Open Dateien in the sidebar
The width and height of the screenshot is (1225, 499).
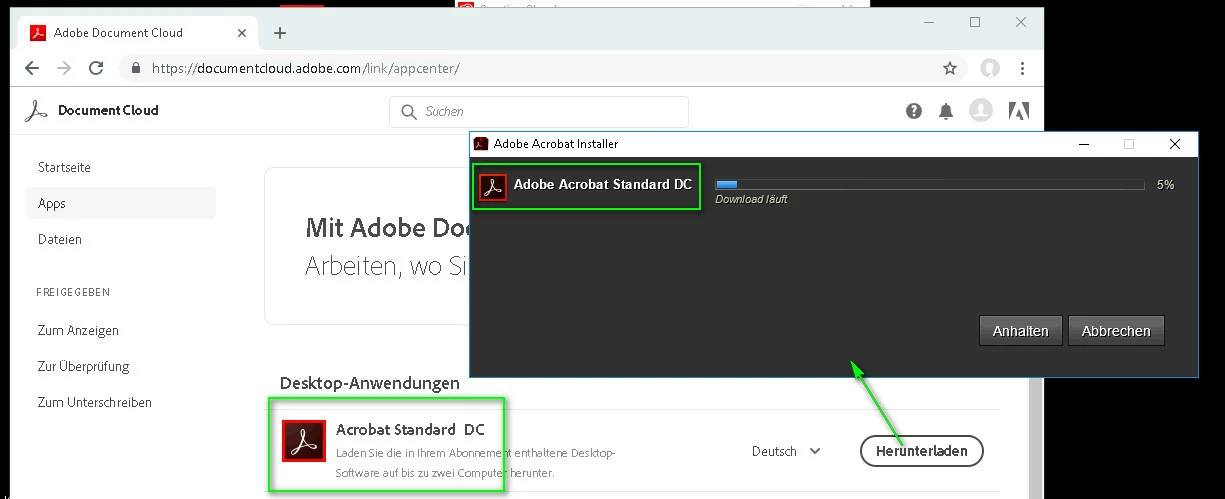(x=60, y=239)
